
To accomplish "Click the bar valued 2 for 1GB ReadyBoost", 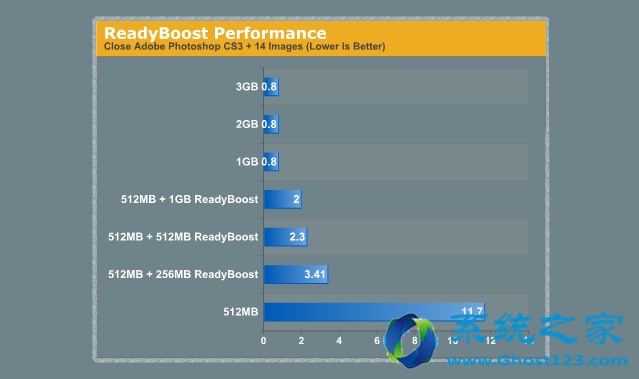I will (283, 199).
